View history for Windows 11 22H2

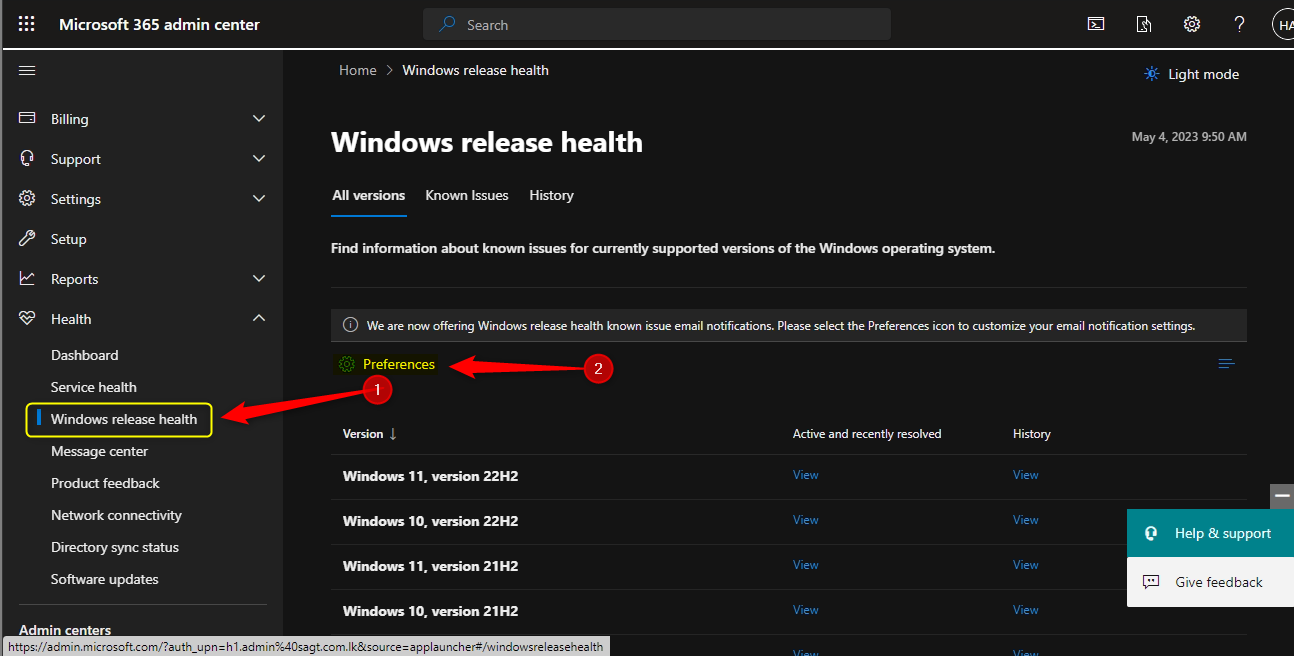[1026, 475]
